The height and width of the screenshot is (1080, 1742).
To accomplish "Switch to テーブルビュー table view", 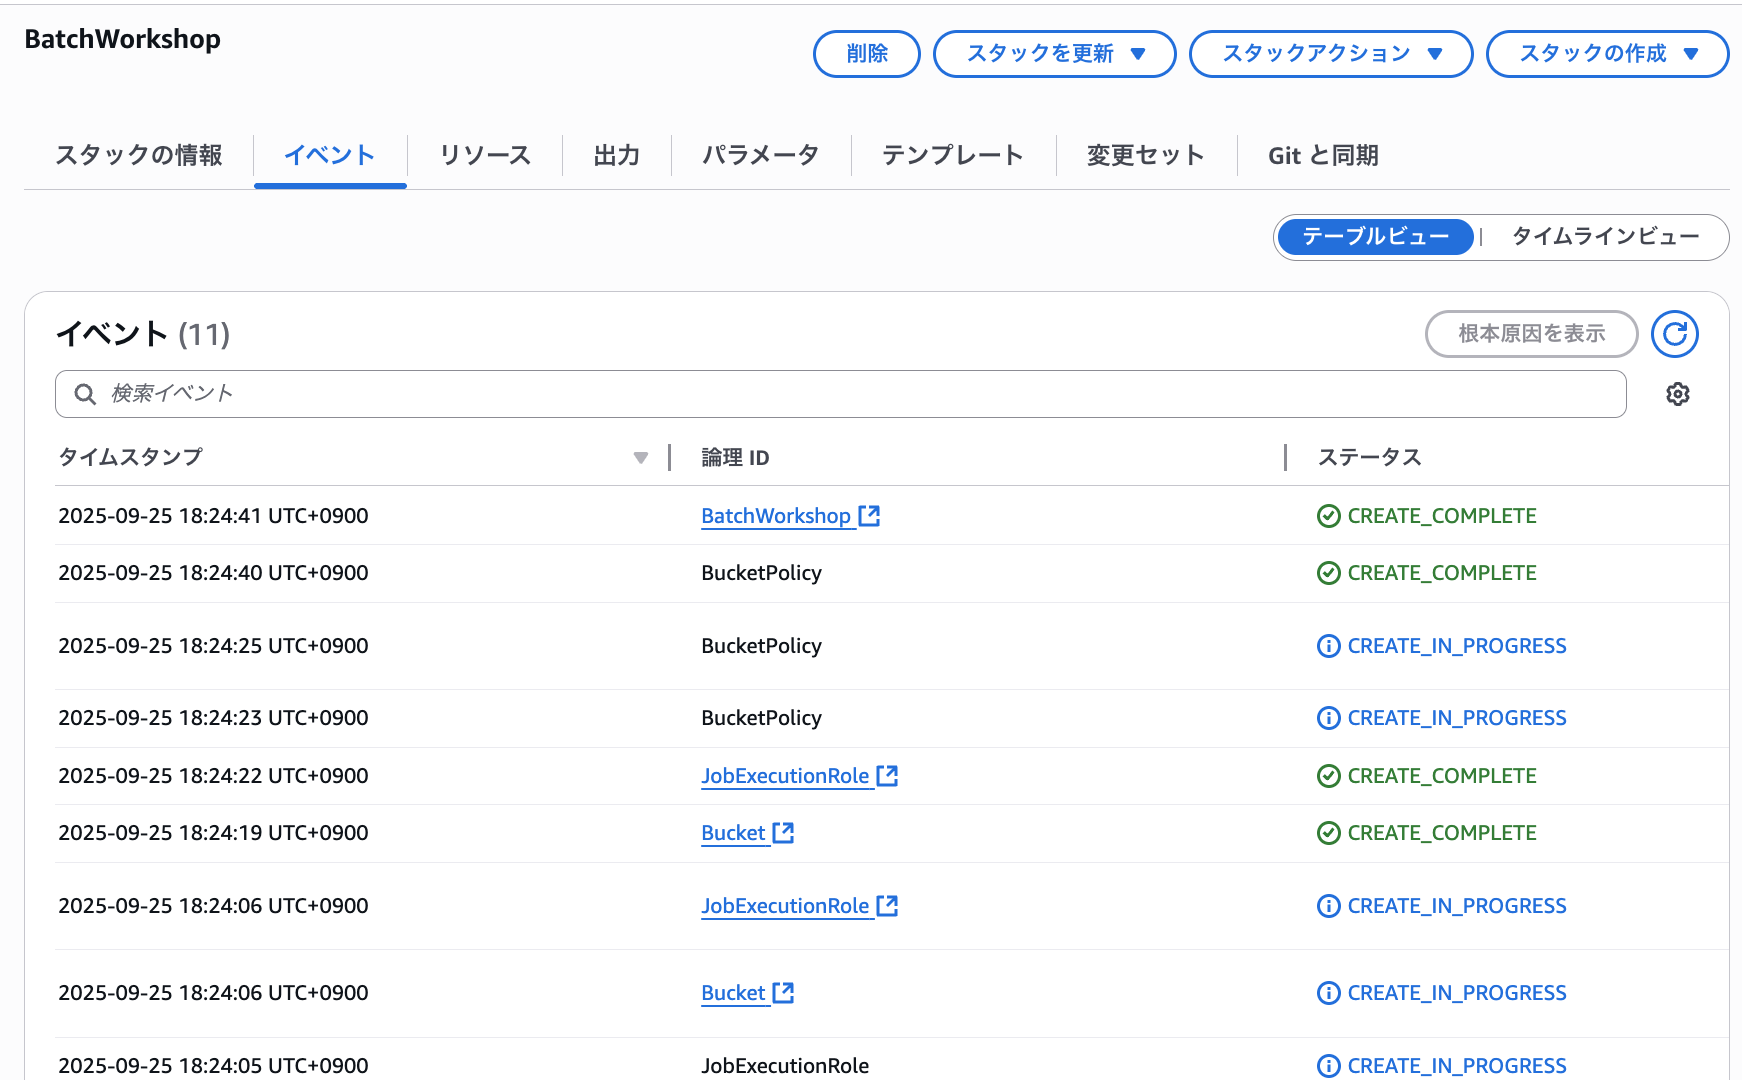I will [x=1375, y=237].
